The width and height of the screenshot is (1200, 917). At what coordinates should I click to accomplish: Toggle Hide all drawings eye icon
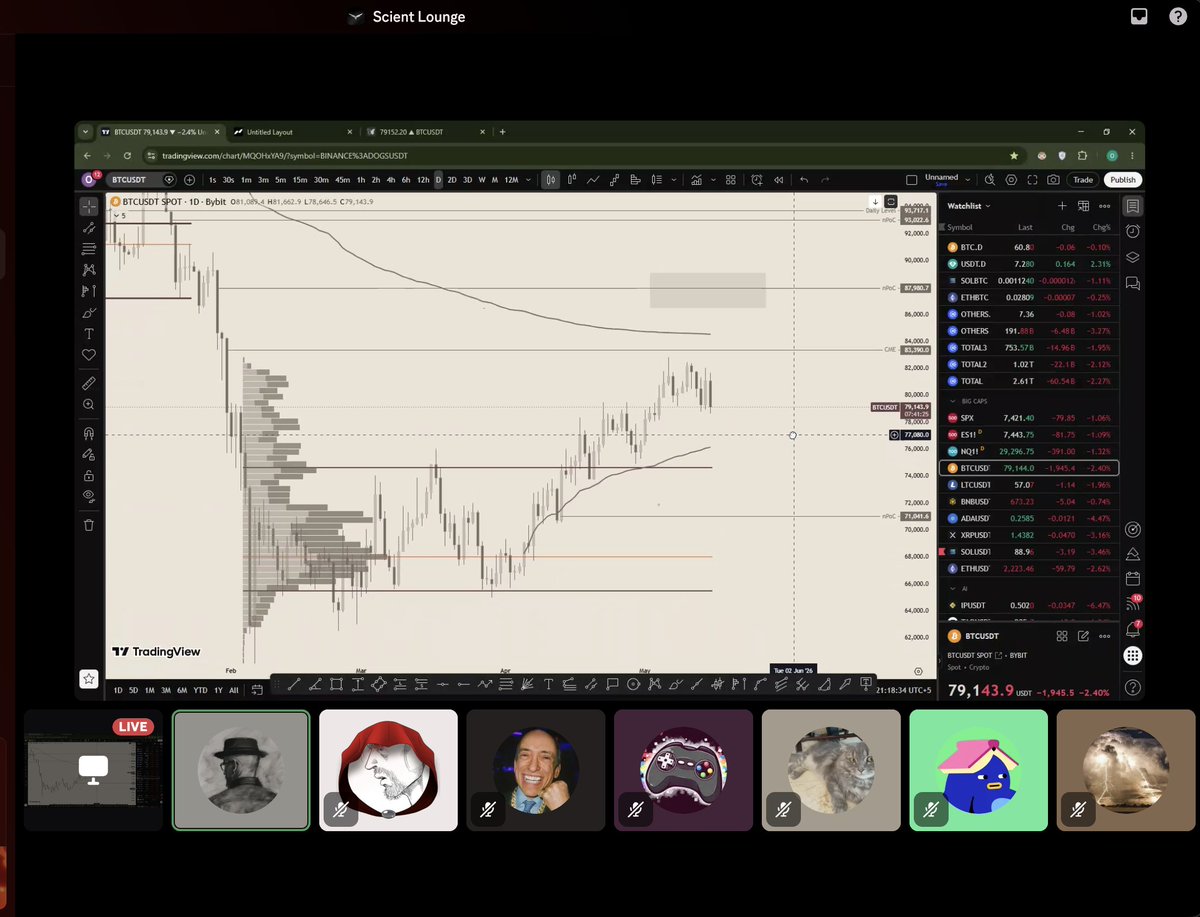click(89, 496)
